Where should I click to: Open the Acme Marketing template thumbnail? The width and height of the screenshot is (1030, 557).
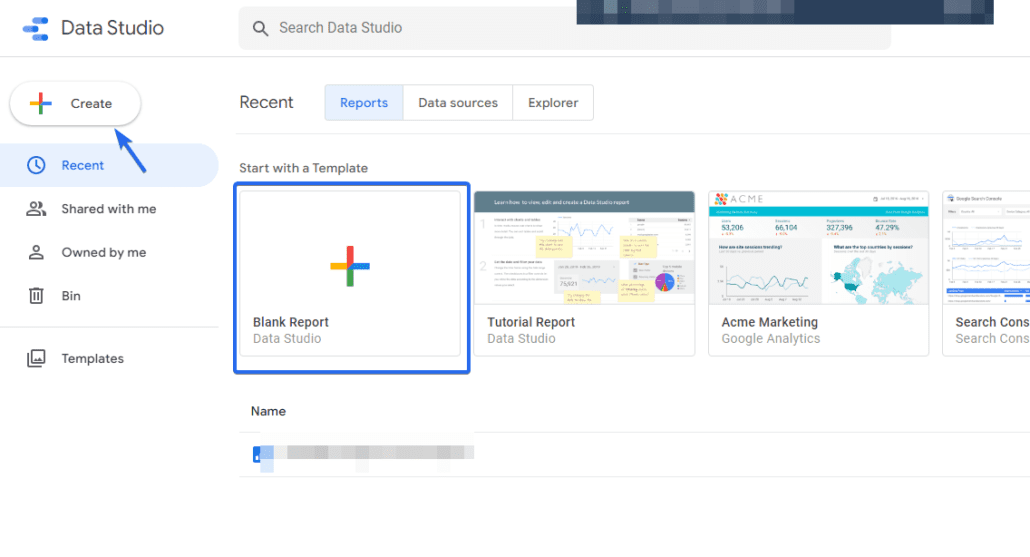[x=818, y=248]
